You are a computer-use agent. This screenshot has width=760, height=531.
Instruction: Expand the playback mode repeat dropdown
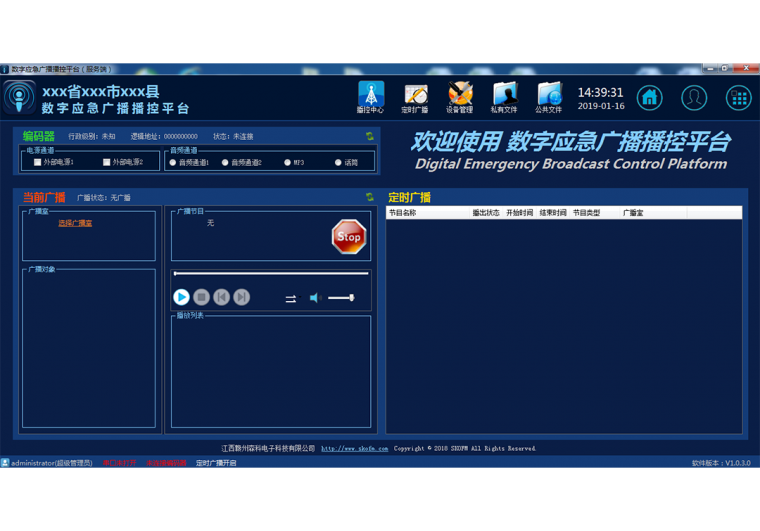291,298
